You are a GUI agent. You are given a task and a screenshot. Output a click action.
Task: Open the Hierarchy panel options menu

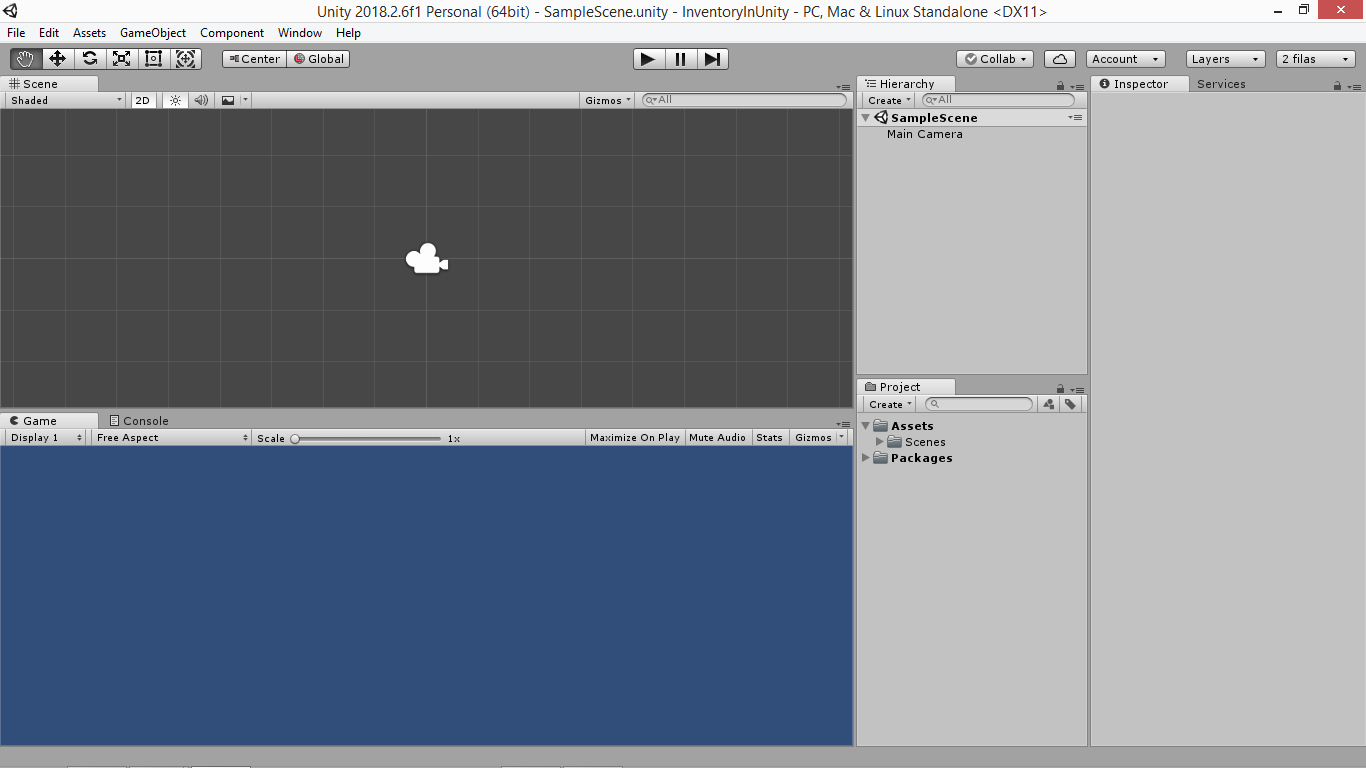(x=1078, y=87)
